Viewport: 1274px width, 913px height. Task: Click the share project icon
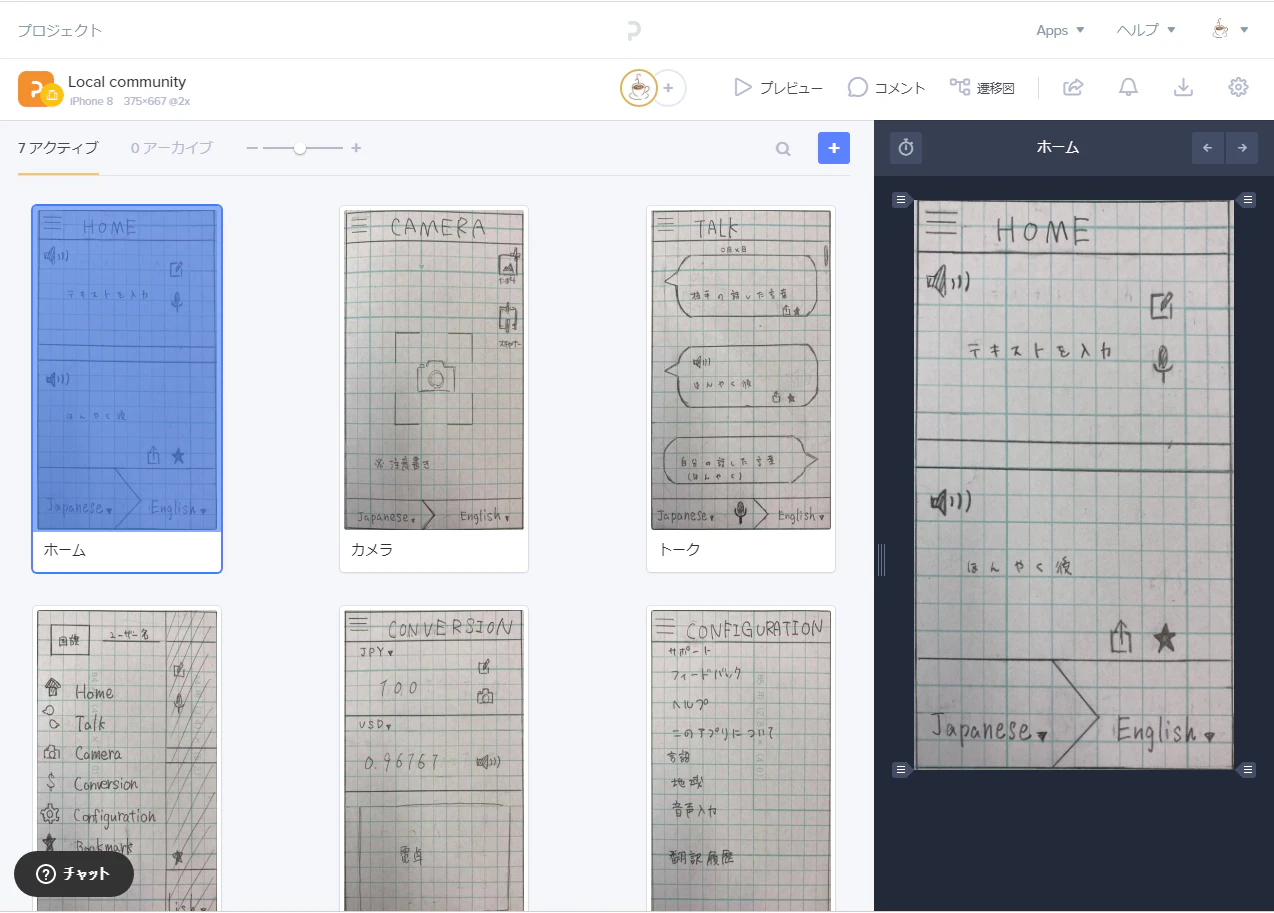(1073, 88)
